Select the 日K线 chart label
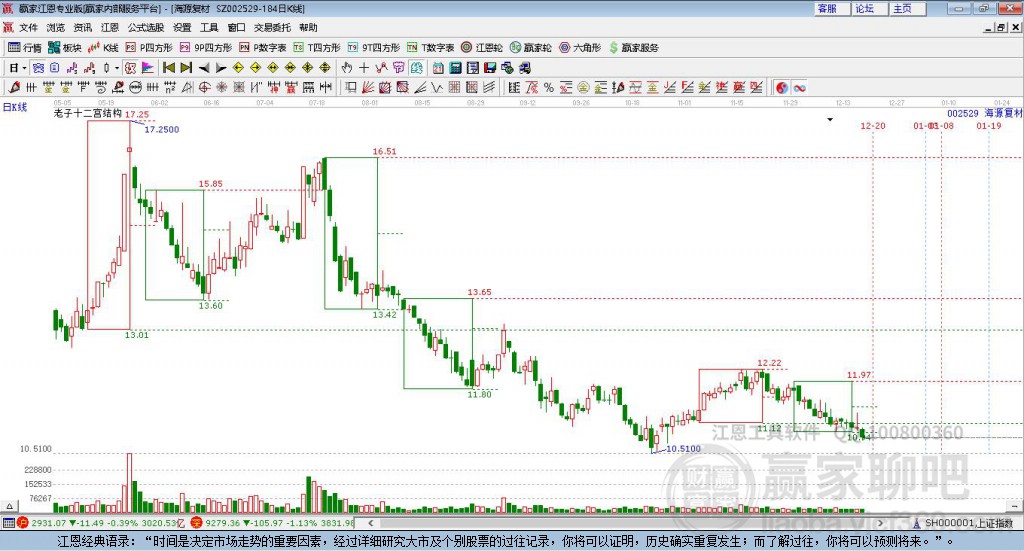1024x551 pixels. 14,107
